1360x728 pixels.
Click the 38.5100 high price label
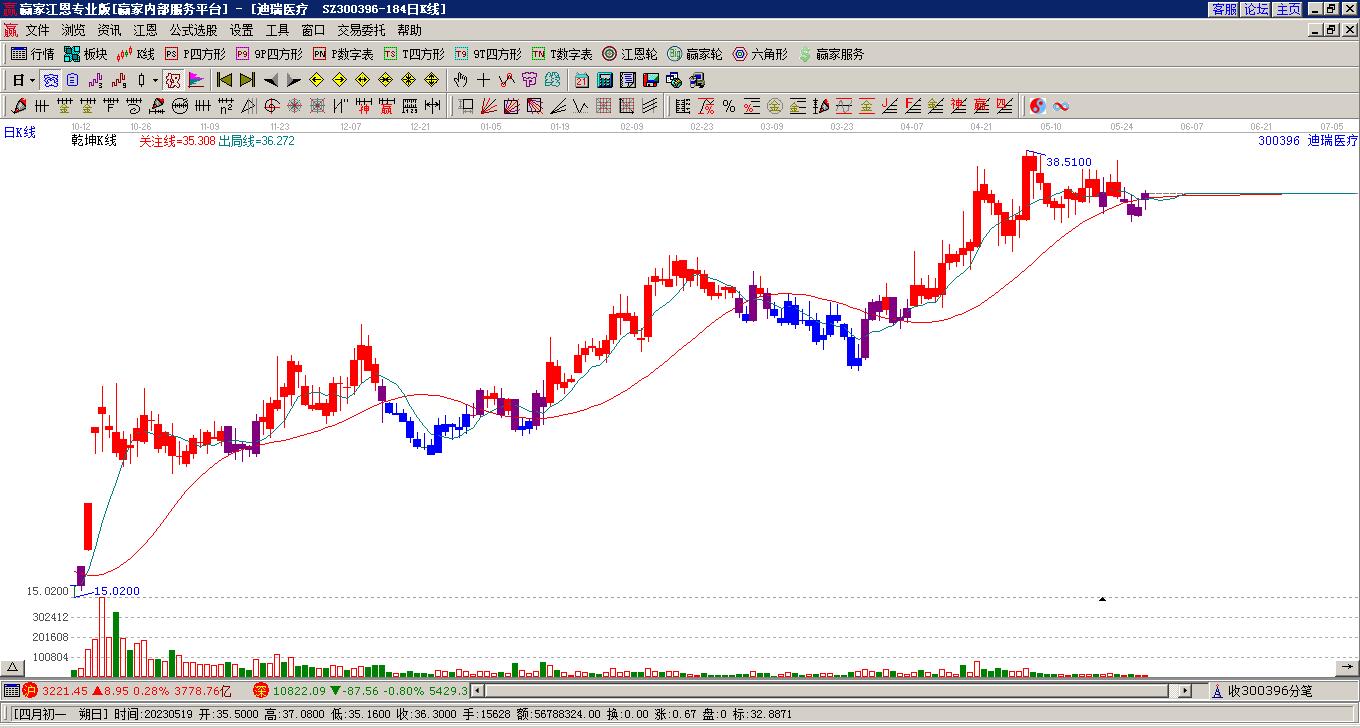tap(1069, 162)
